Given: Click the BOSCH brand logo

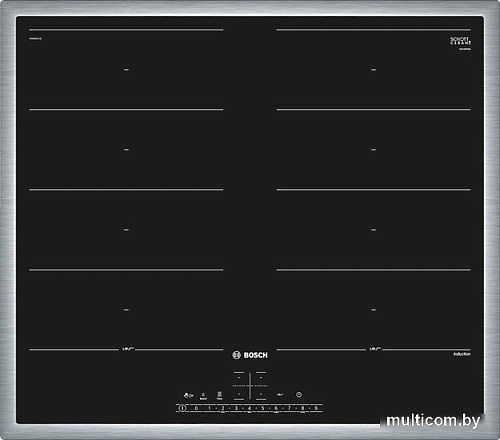Looking at the screenshot, I should pos(250,355).
